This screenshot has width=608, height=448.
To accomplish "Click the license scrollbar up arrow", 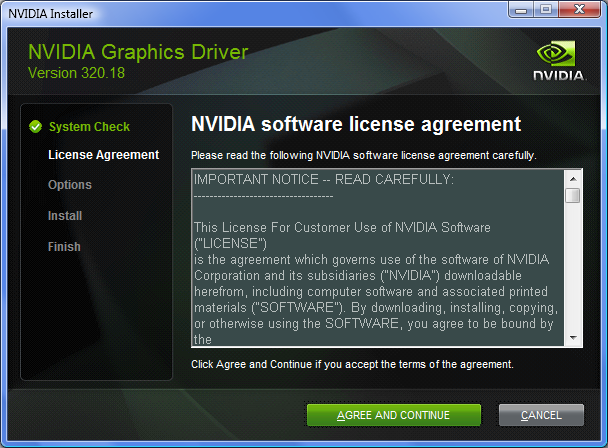I will (573, 179).
